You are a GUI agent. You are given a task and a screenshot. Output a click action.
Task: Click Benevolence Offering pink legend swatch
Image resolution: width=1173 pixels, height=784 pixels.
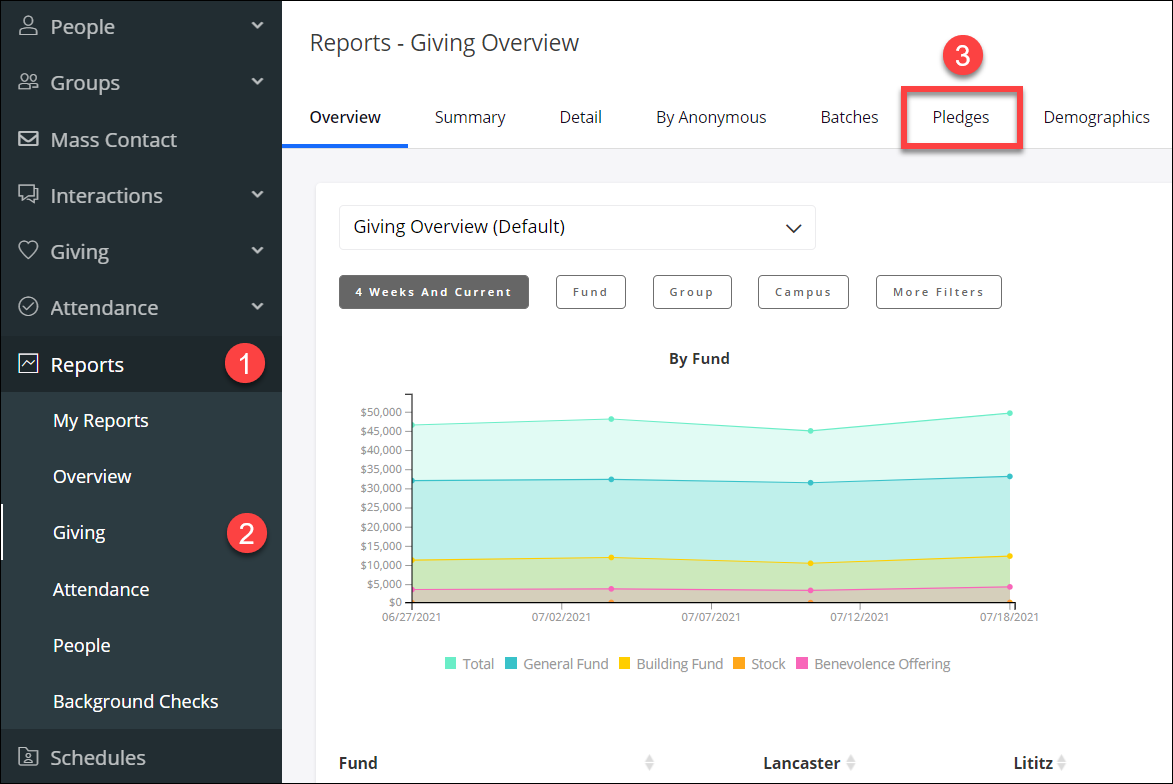click(x=801, y=664)
